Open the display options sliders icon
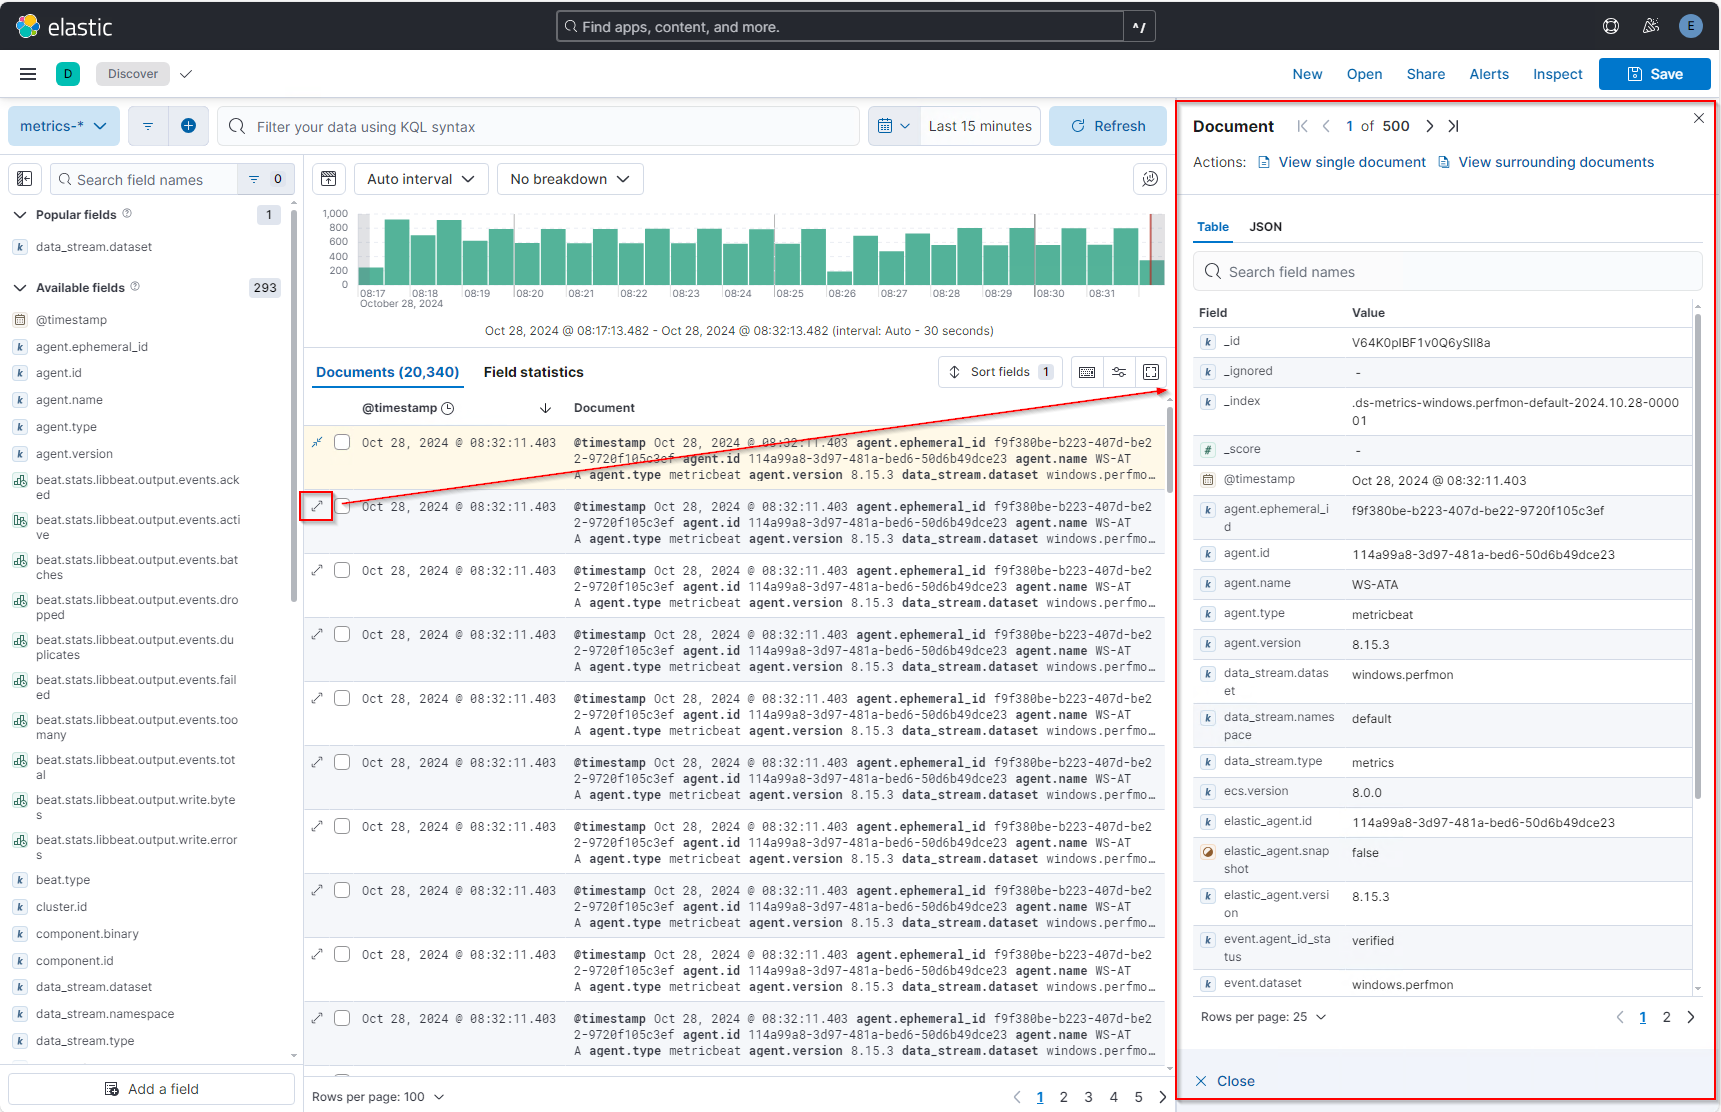 click(x=1119, y=372)
